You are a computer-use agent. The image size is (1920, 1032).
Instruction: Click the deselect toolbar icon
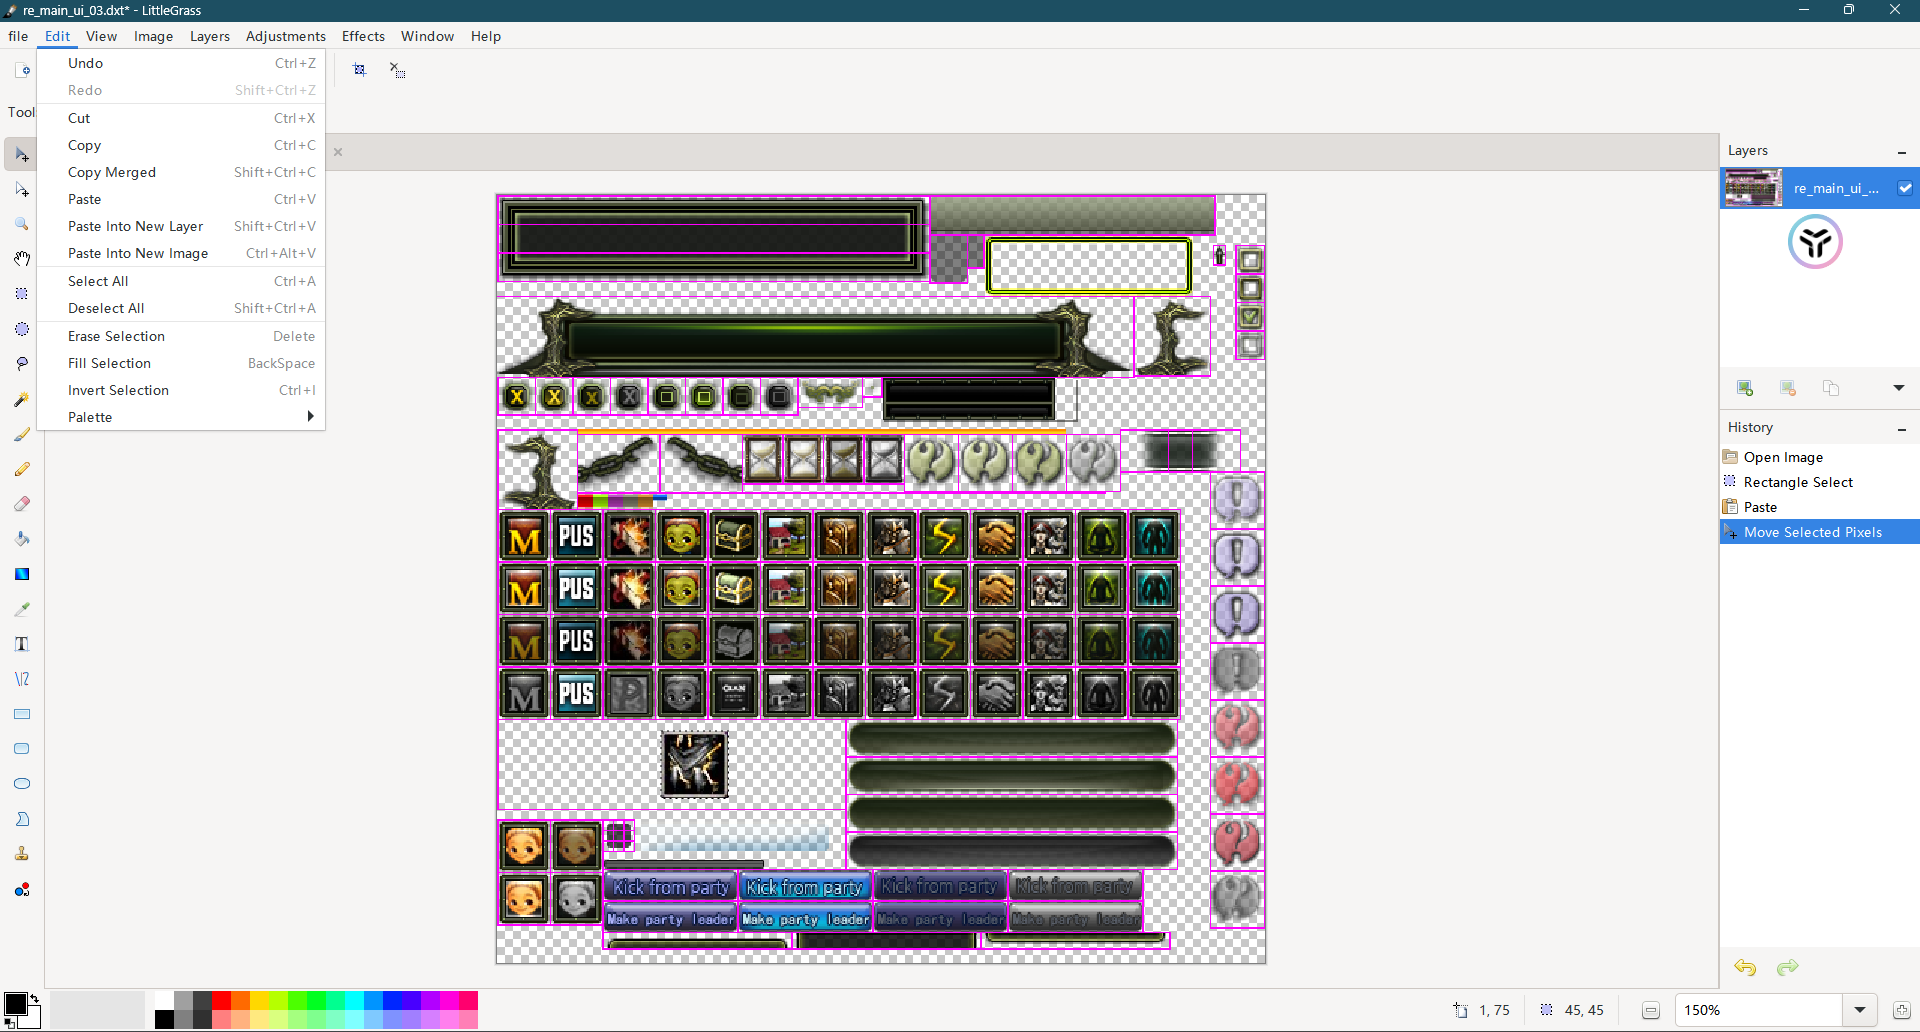click(x=397, y=70)
